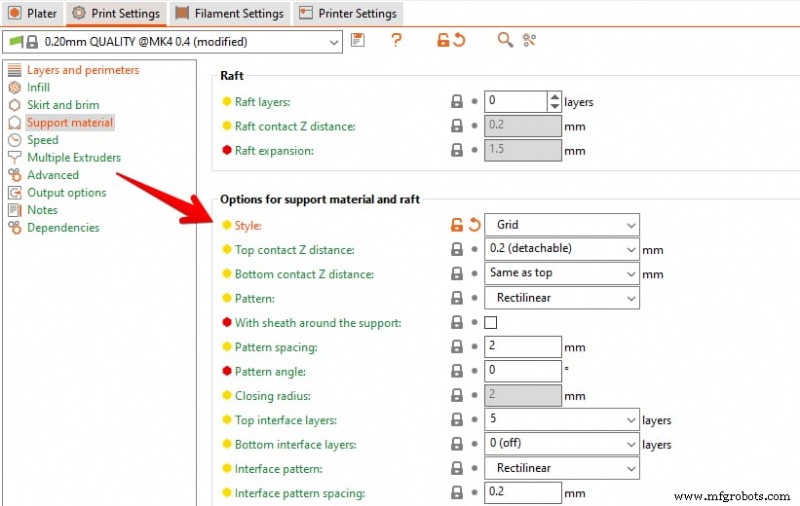Viewport: 800px width, 506px height.
Task: Click the lock icon for Interface pattern spacing
Action: coord(457,493)
